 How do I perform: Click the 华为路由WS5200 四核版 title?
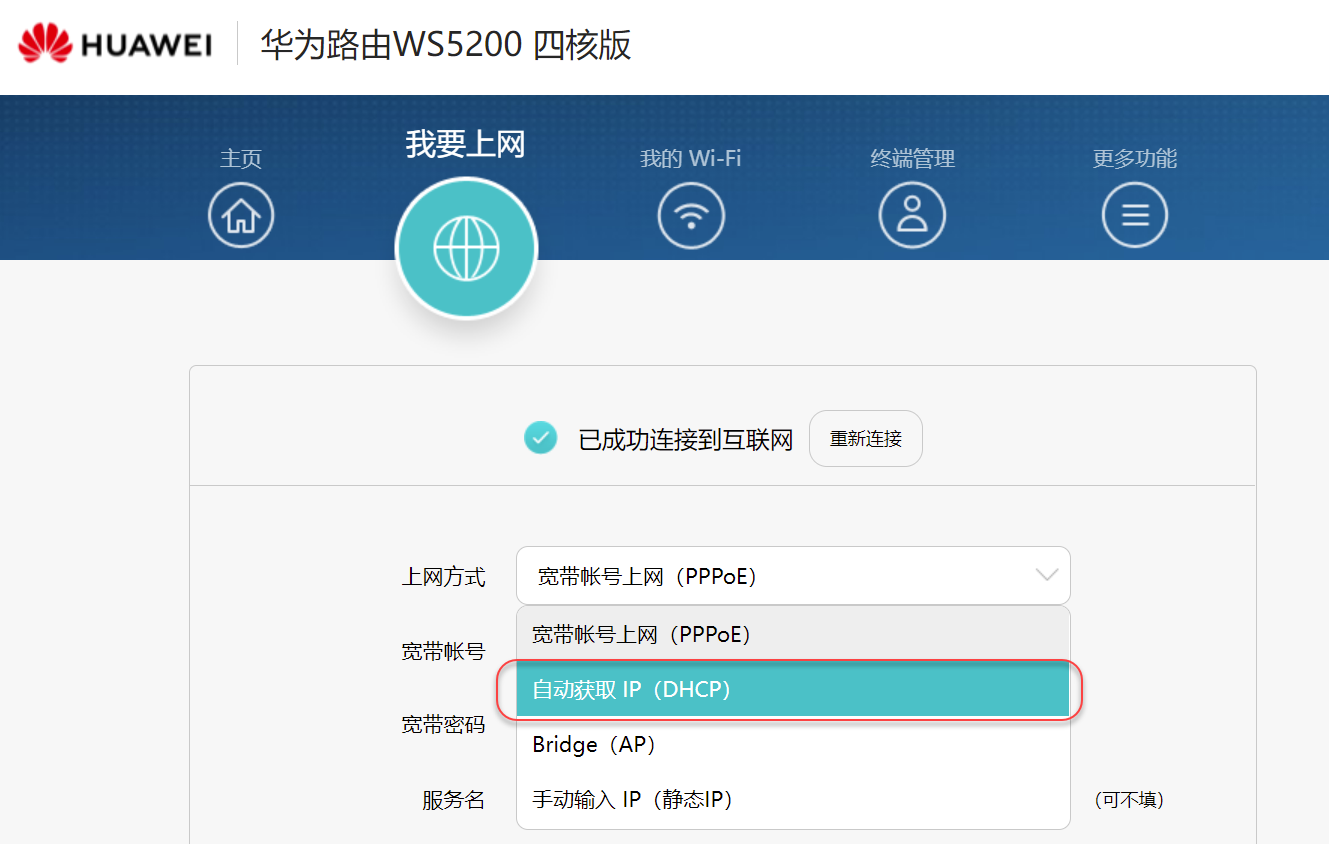pyautogui.click(x=446, y=45)
